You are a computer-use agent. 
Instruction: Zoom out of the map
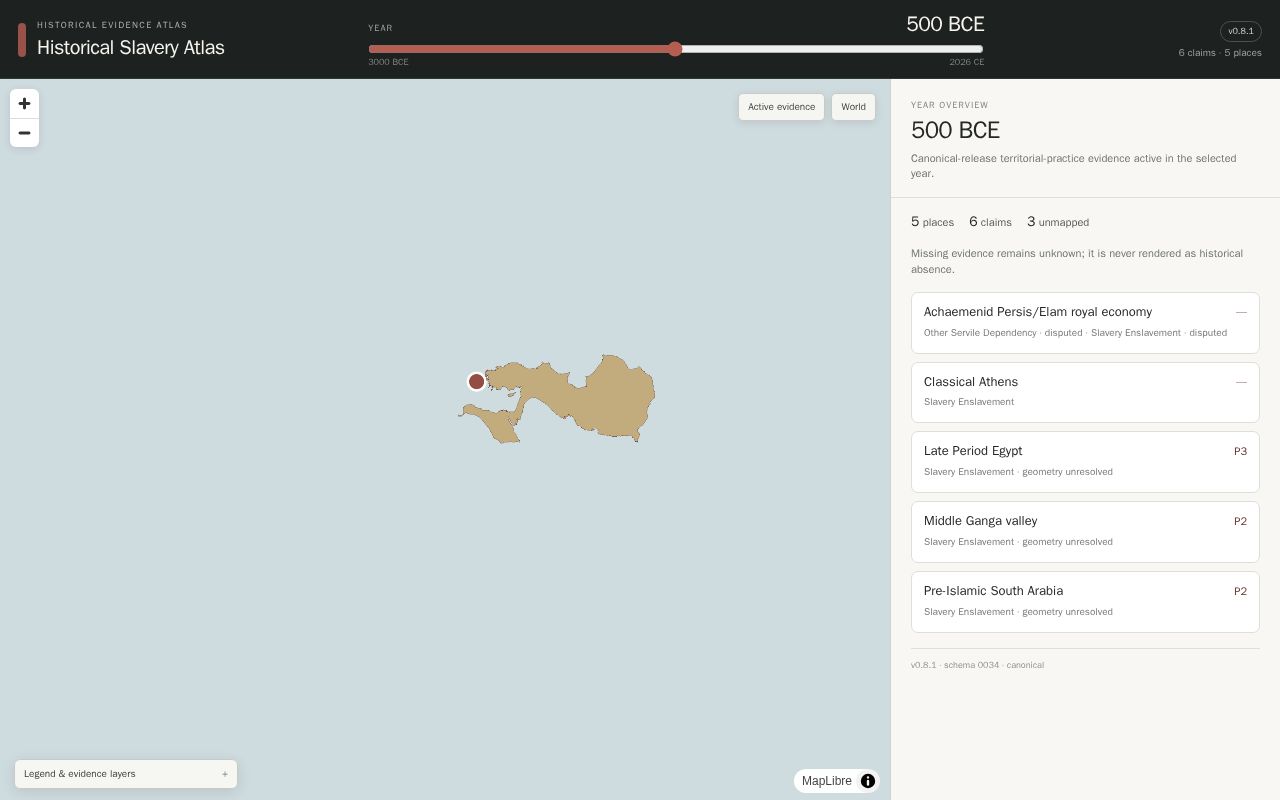[x=24, y=133]
